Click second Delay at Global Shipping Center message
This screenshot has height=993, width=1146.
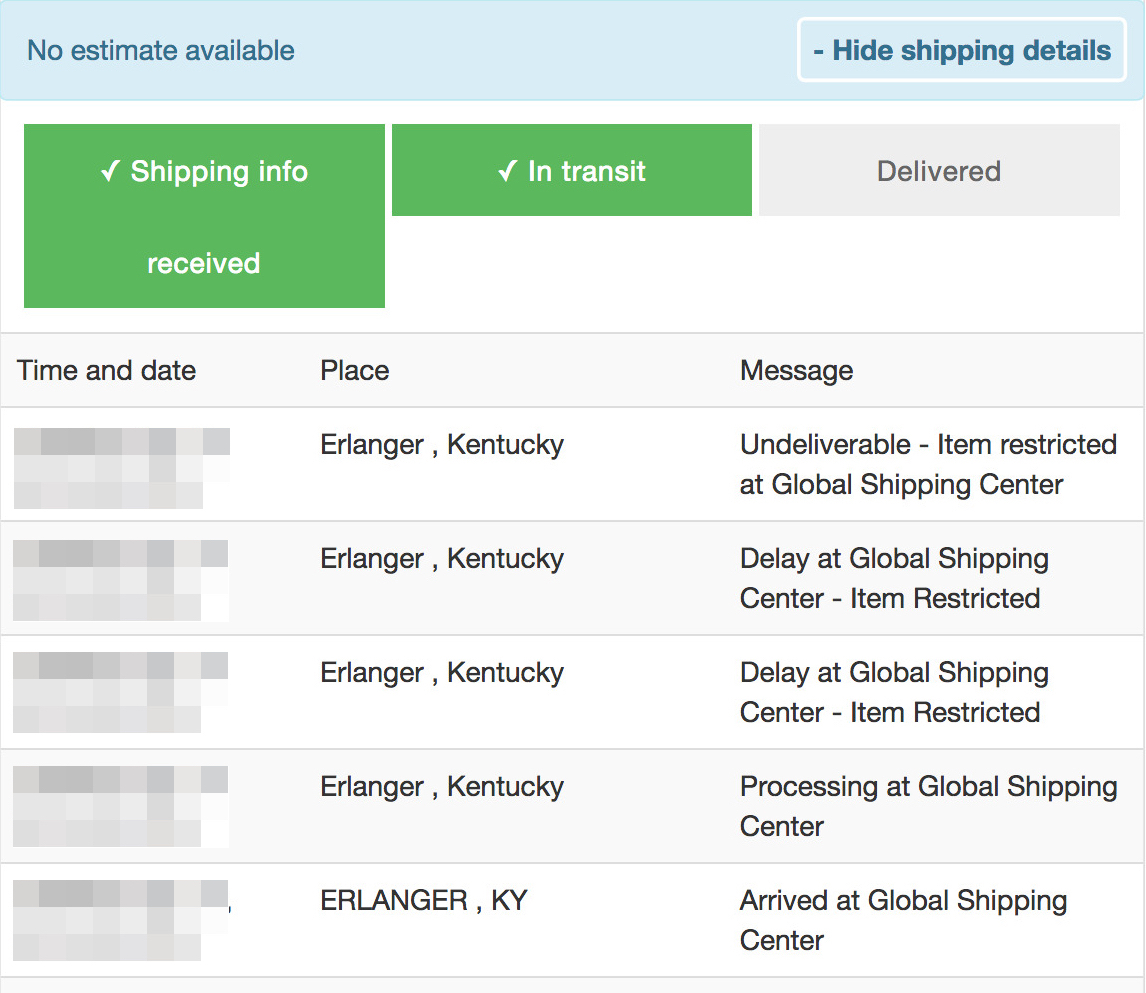[894, 692]
